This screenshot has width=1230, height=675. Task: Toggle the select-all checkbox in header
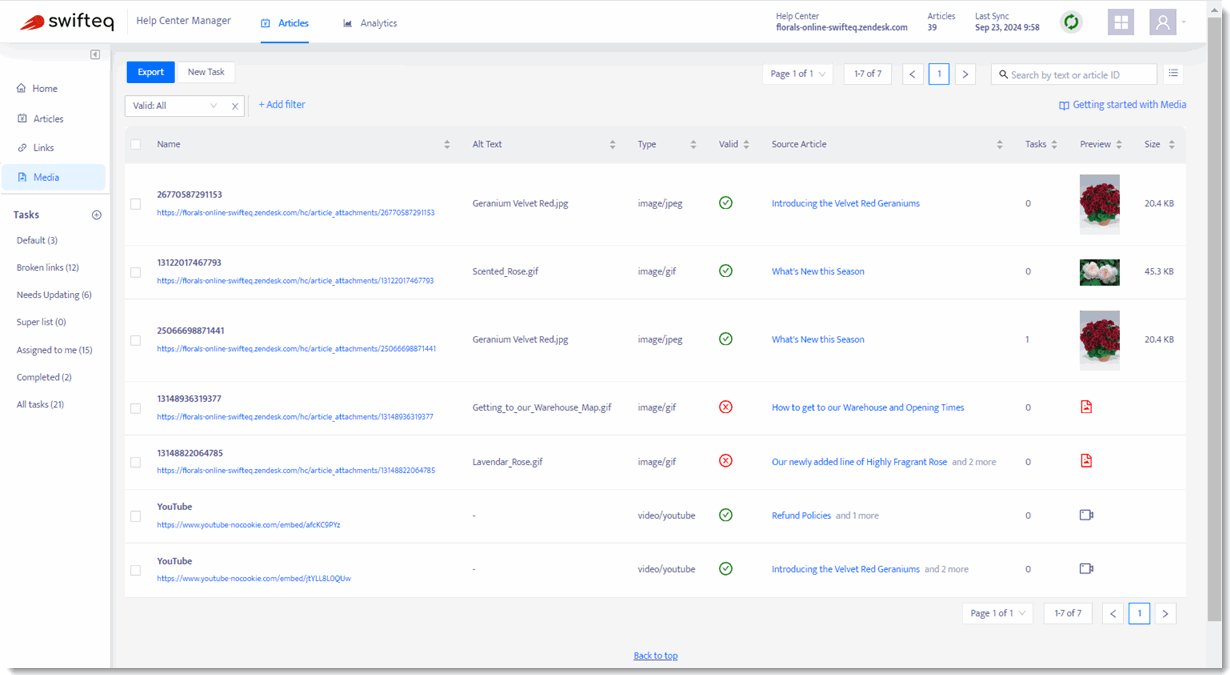(x=136, y=144)
